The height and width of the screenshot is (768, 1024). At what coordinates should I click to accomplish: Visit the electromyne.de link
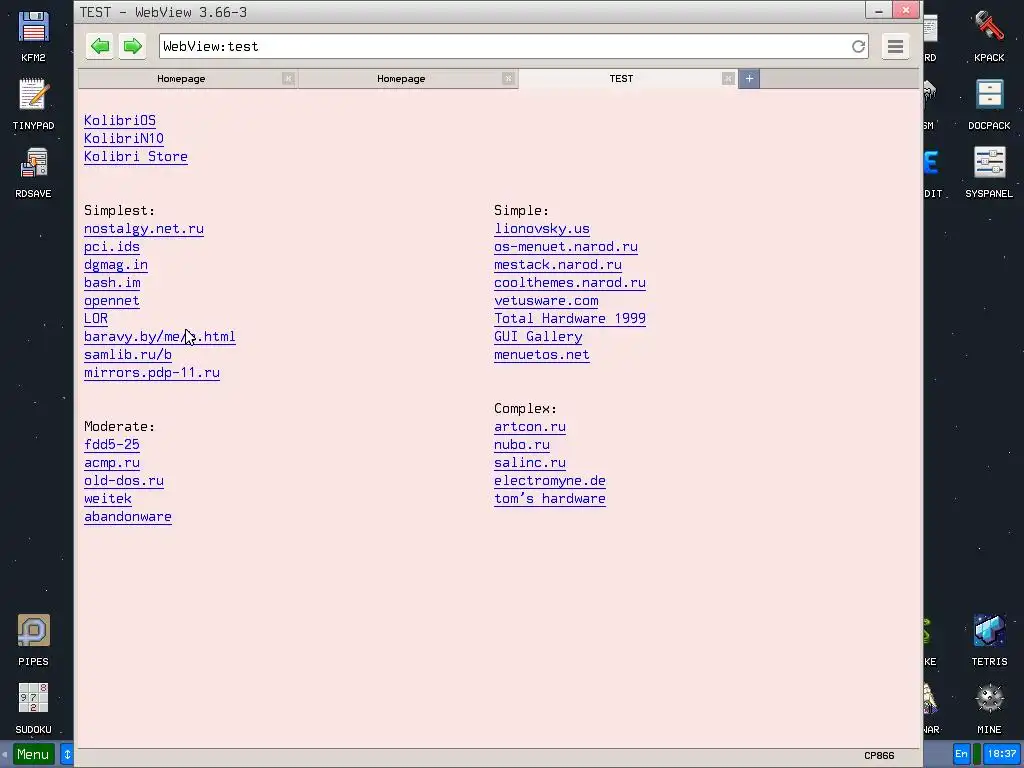click(x=550, y=481)
